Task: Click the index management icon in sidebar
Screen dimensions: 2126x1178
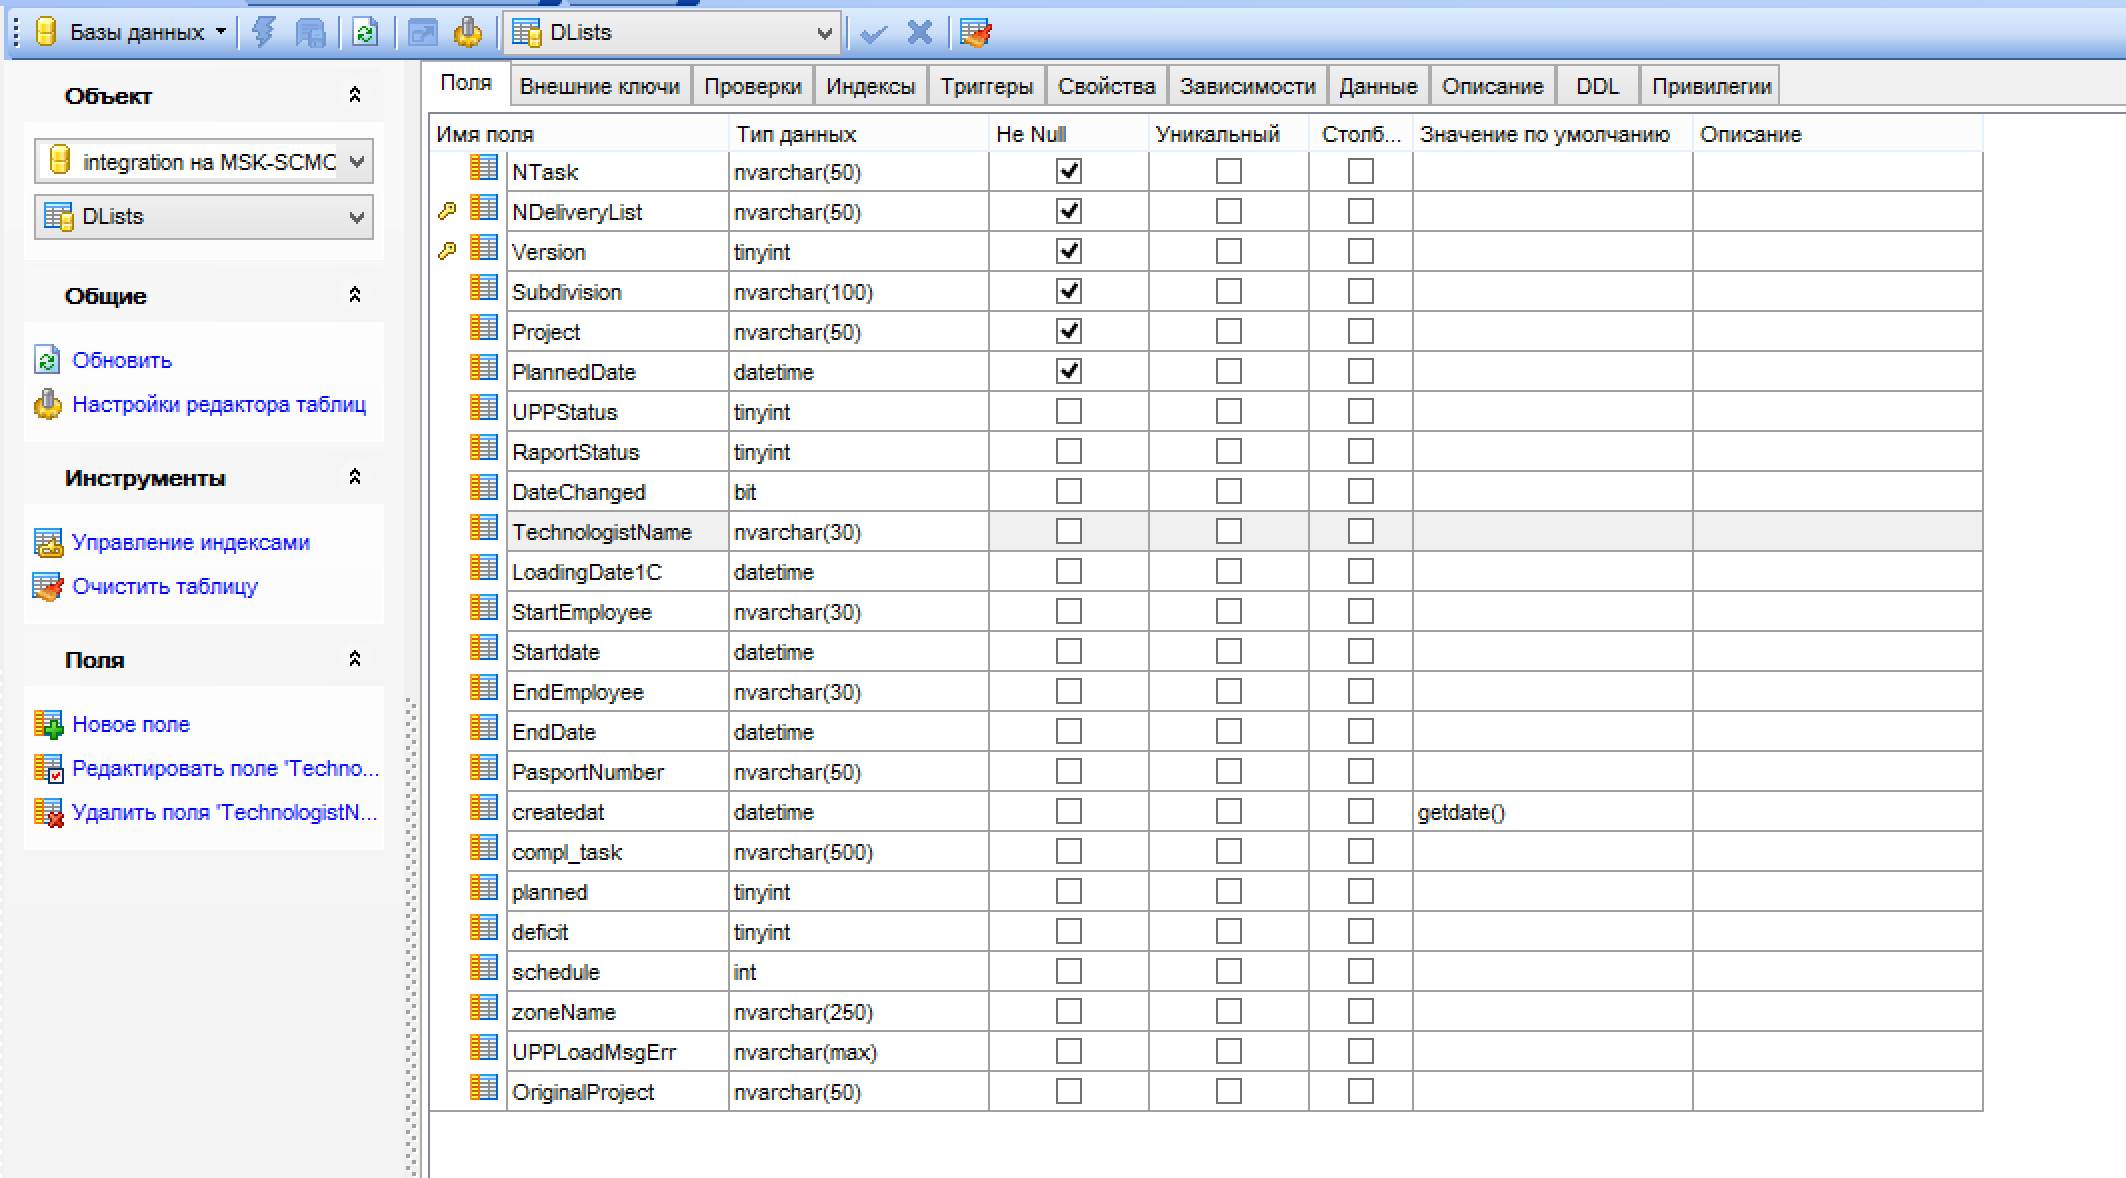Action: [x=48, y=542]
